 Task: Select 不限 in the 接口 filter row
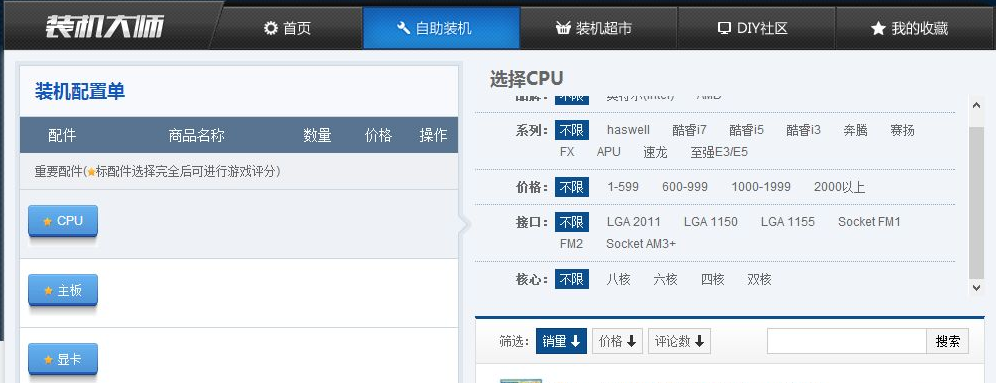click(572, 222)
